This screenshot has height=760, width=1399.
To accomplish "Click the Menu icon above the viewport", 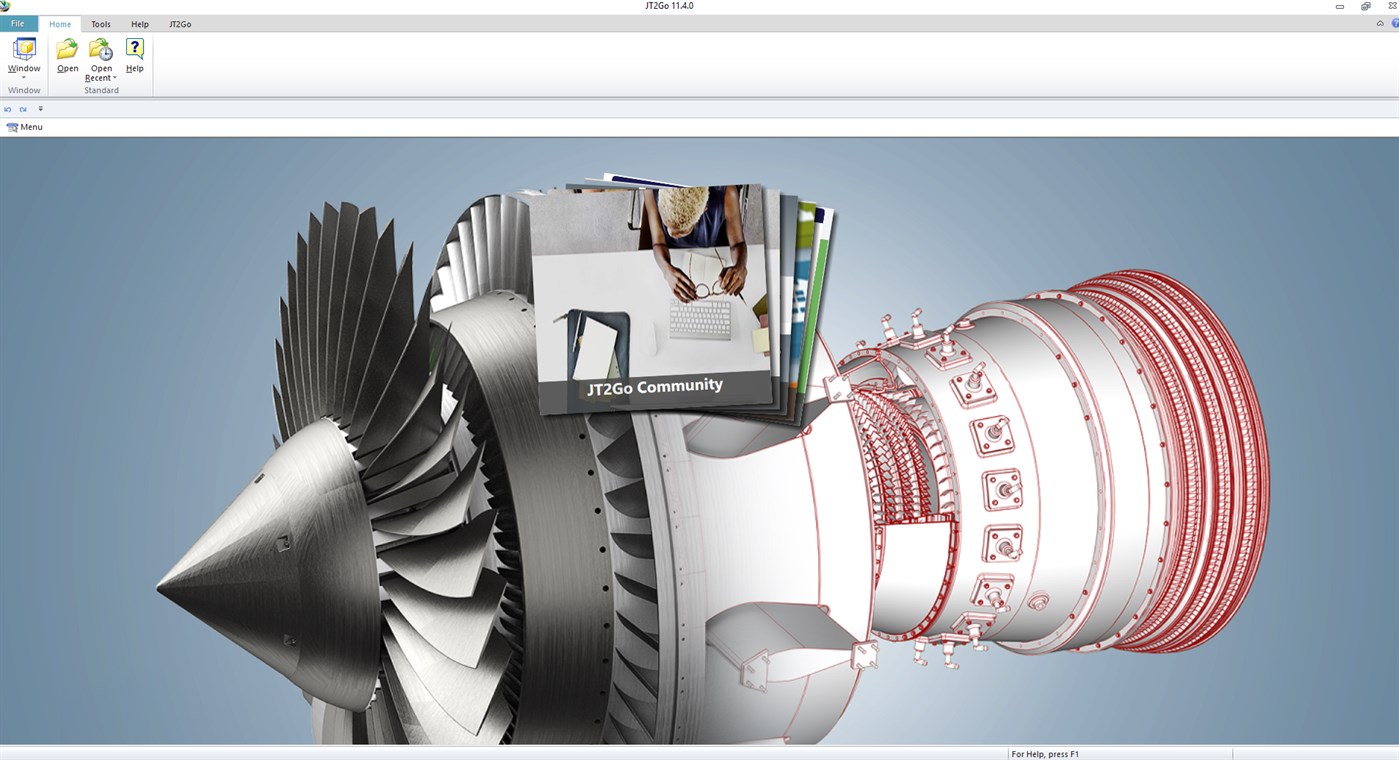I will click(x=11, y=127).
